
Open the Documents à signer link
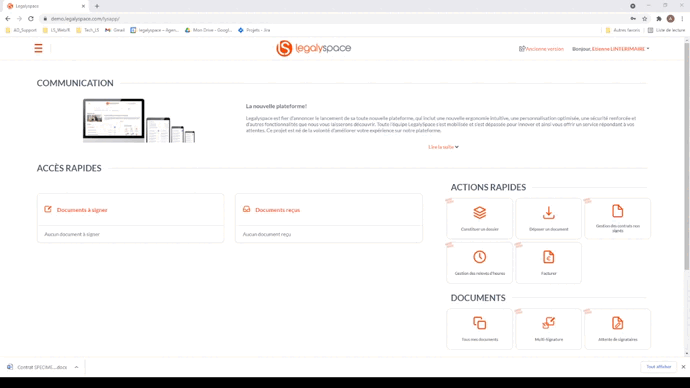pos(82,210)
